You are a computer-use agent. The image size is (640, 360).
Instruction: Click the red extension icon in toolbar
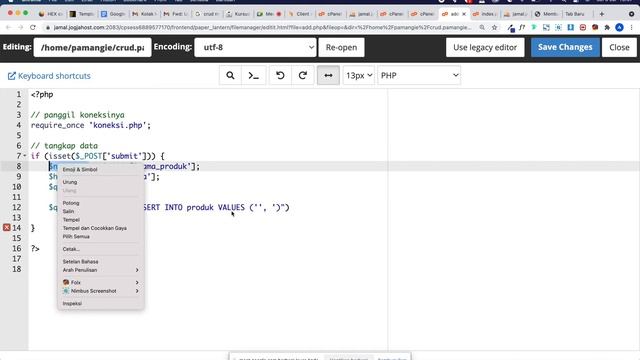[x=582, y=27]
